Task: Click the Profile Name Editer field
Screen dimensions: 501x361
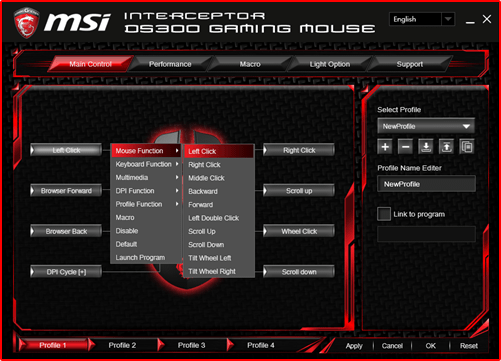Action: click(426, 184)
